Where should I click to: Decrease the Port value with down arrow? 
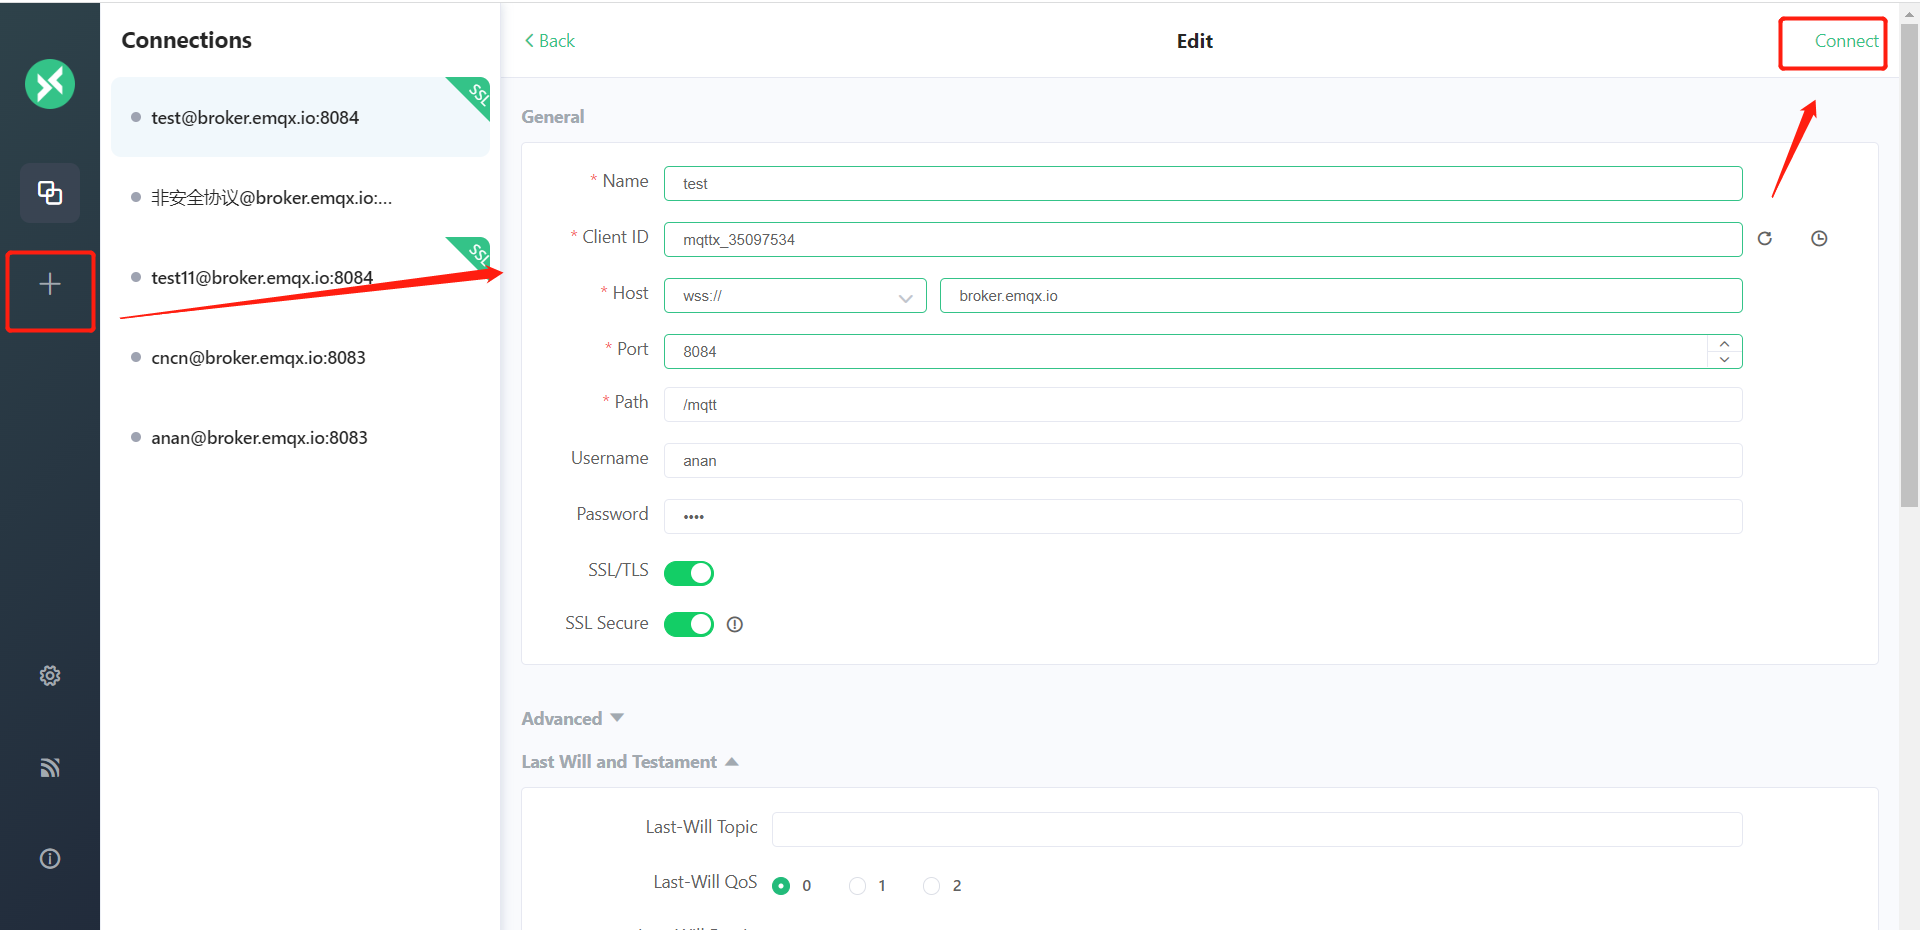[x=1724, y=360]
